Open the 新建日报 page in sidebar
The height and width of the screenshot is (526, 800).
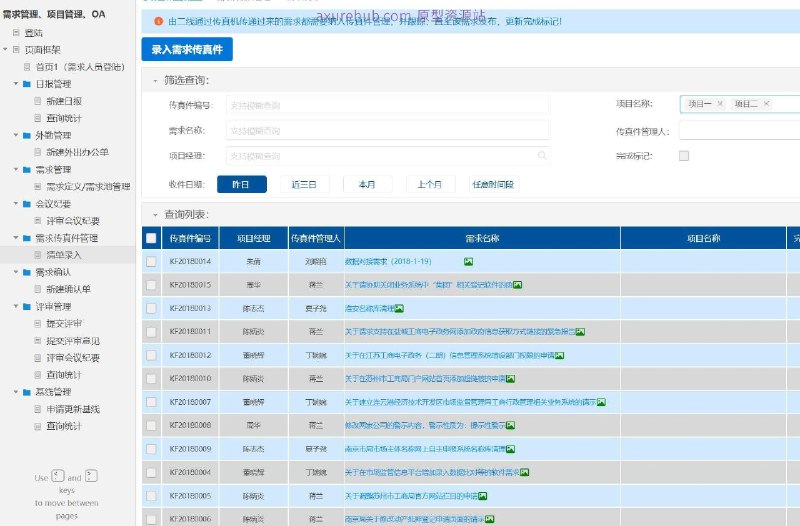tap(64, 101)
